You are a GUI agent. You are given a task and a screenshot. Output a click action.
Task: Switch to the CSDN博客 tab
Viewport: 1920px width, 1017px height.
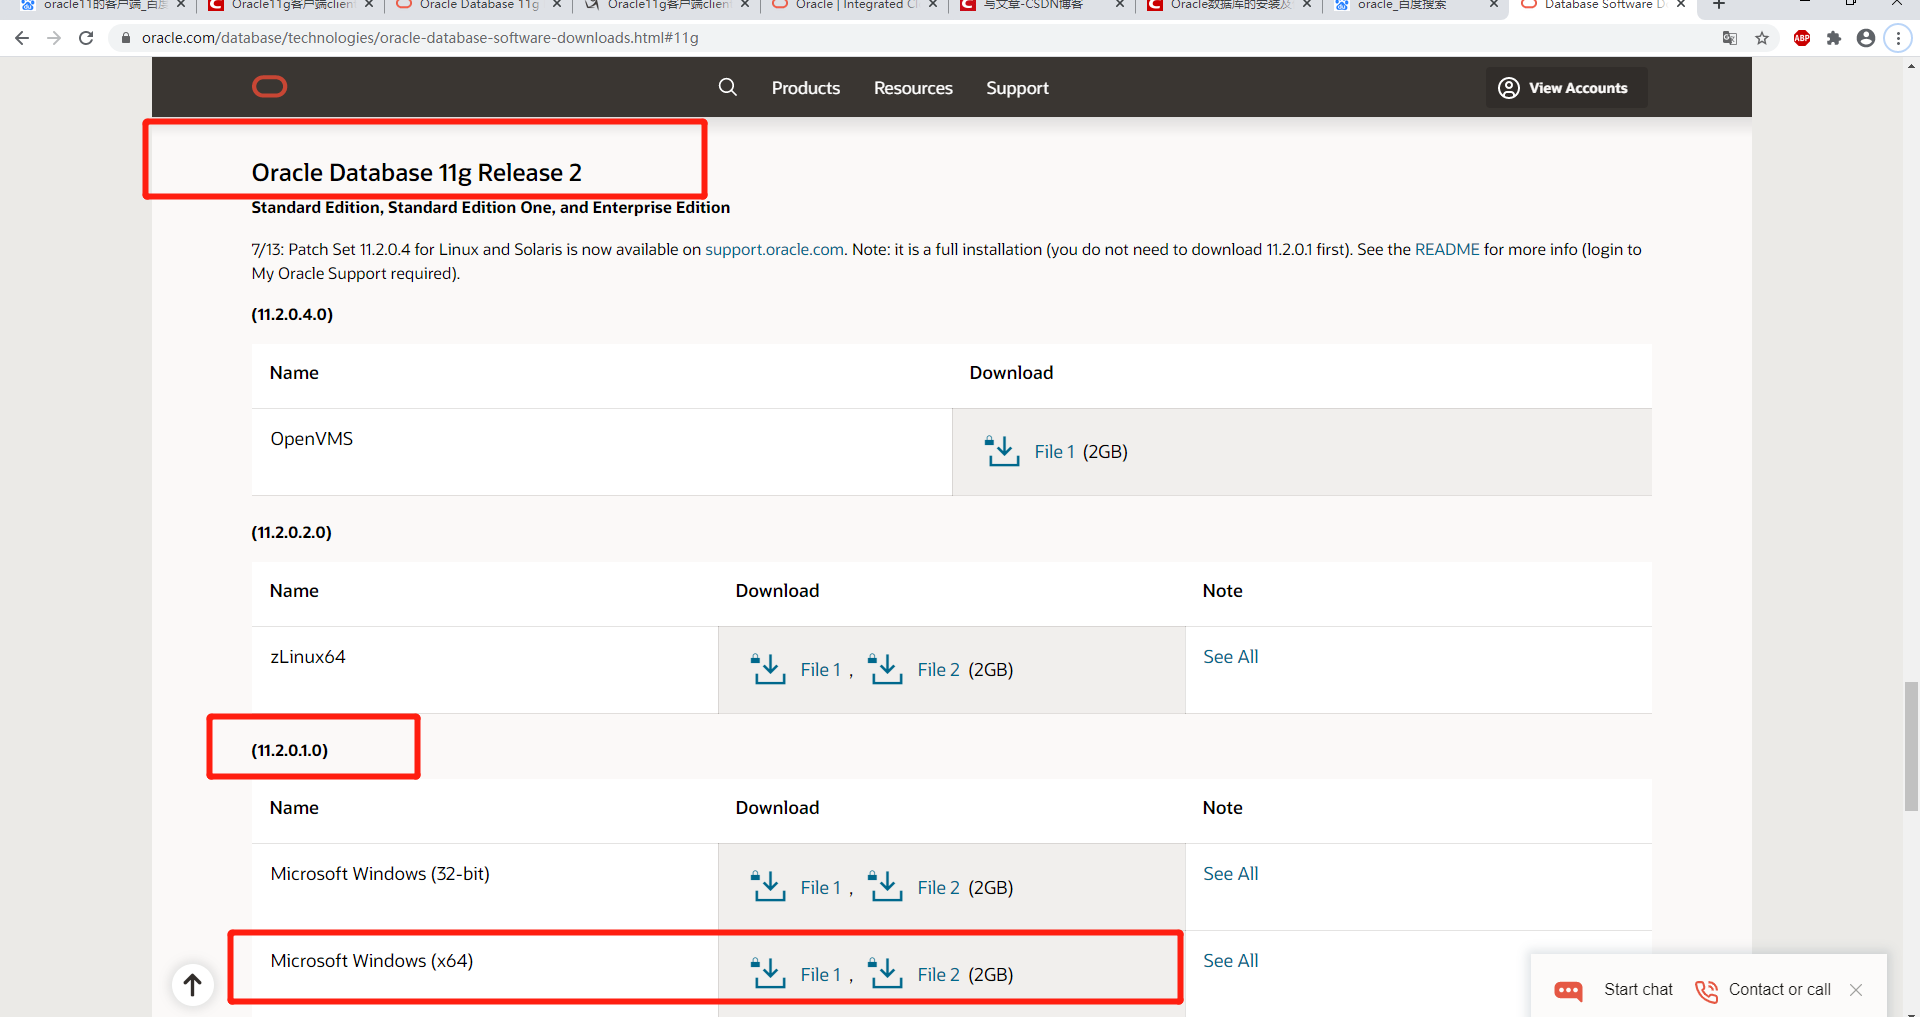pyautogui.click(x=1042, y=5)
